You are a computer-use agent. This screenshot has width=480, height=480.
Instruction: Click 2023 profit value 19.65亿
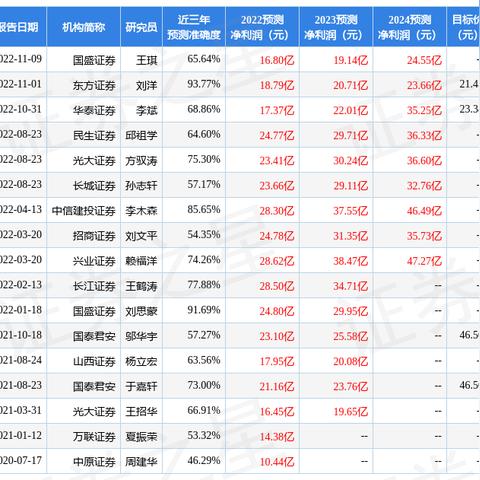351,412
